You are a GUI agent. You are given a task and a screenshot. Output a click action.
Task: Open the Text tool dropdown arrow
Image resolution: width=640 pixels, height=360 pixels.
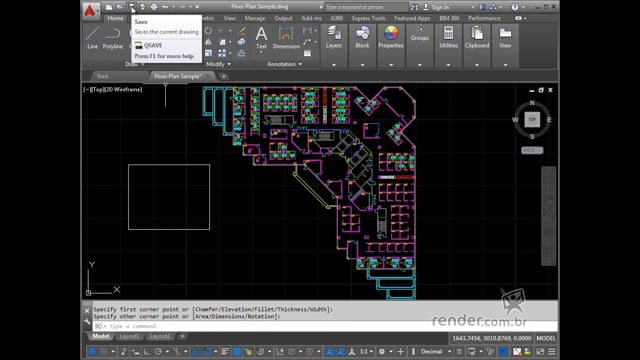click(x=261, y=52)
